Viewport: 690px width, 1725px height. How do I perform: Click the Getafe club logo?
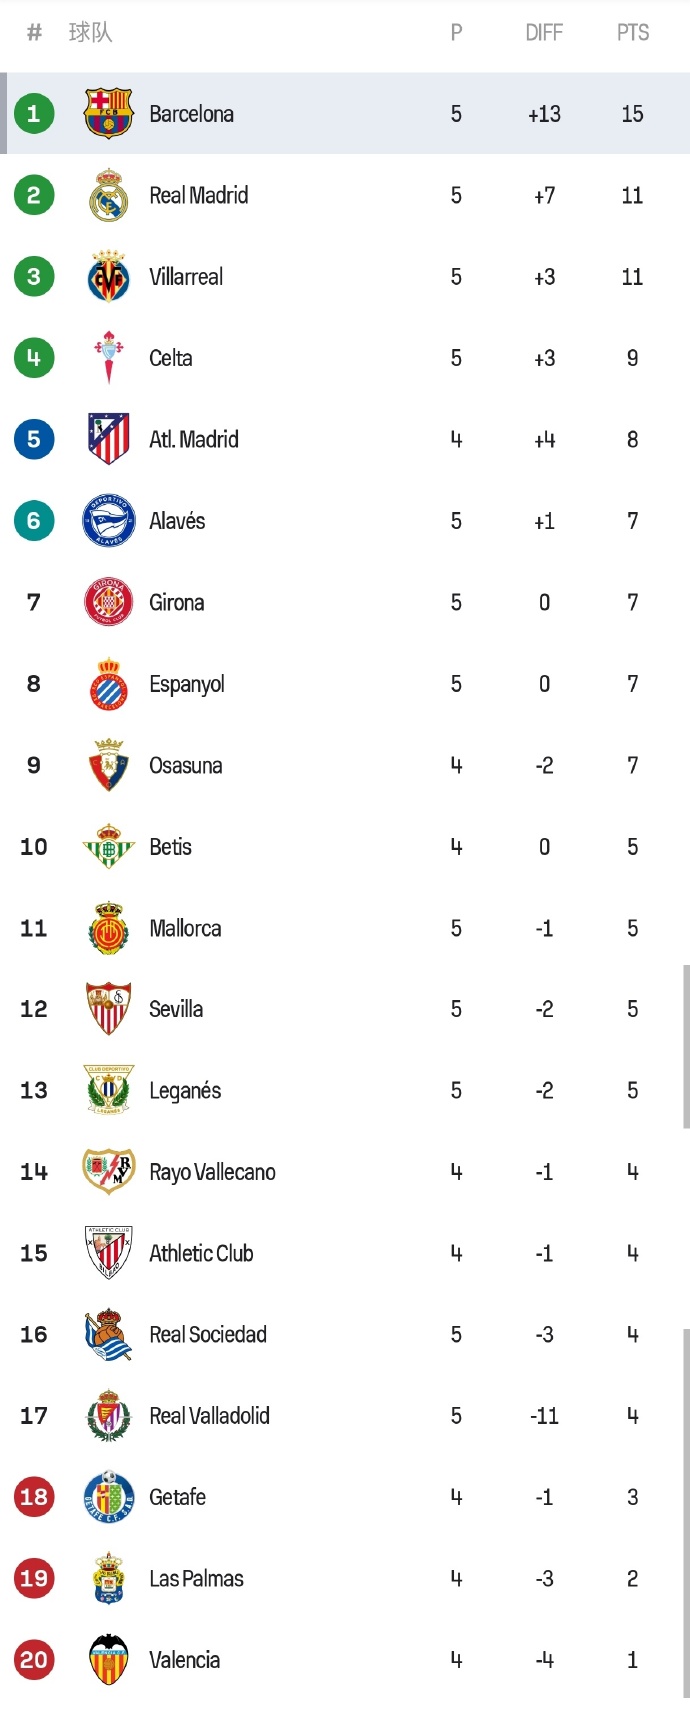pos(108,1497)
